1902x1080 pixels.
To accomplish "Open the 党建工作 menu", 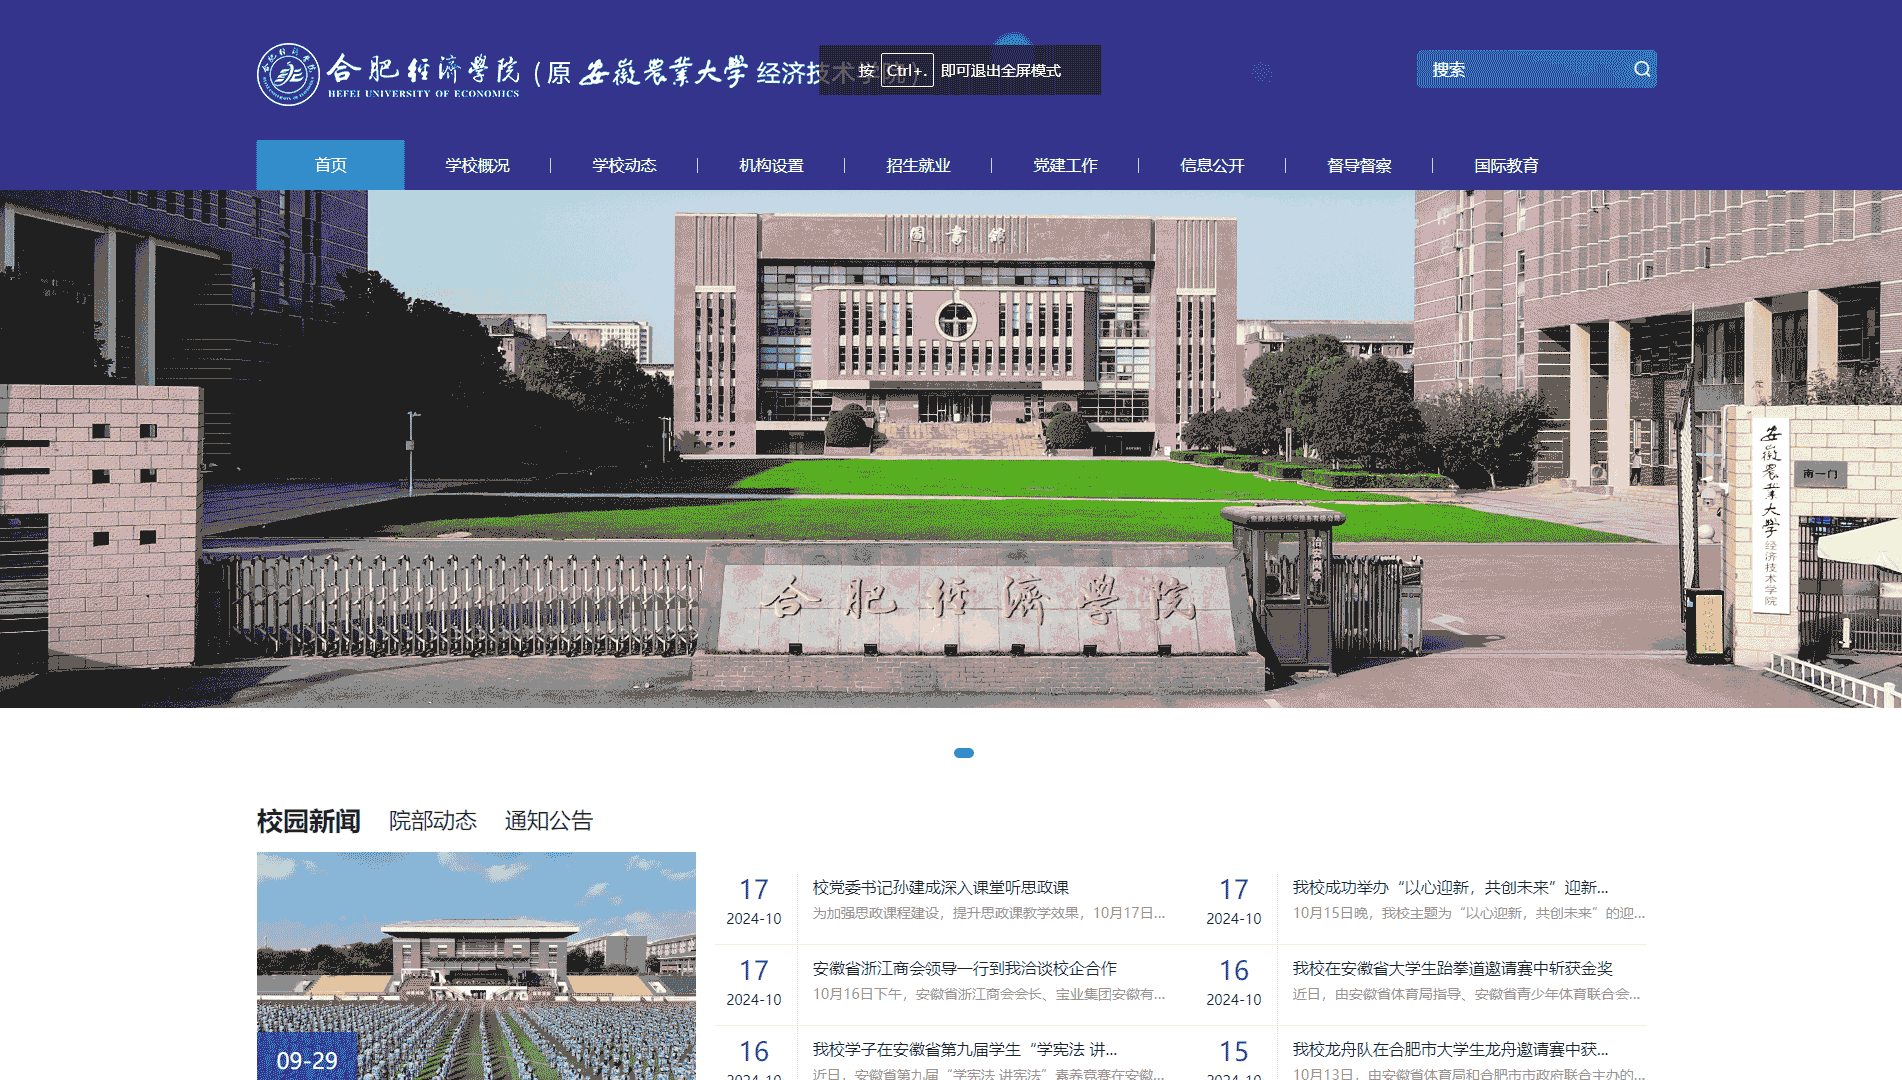I will 1065,165.
